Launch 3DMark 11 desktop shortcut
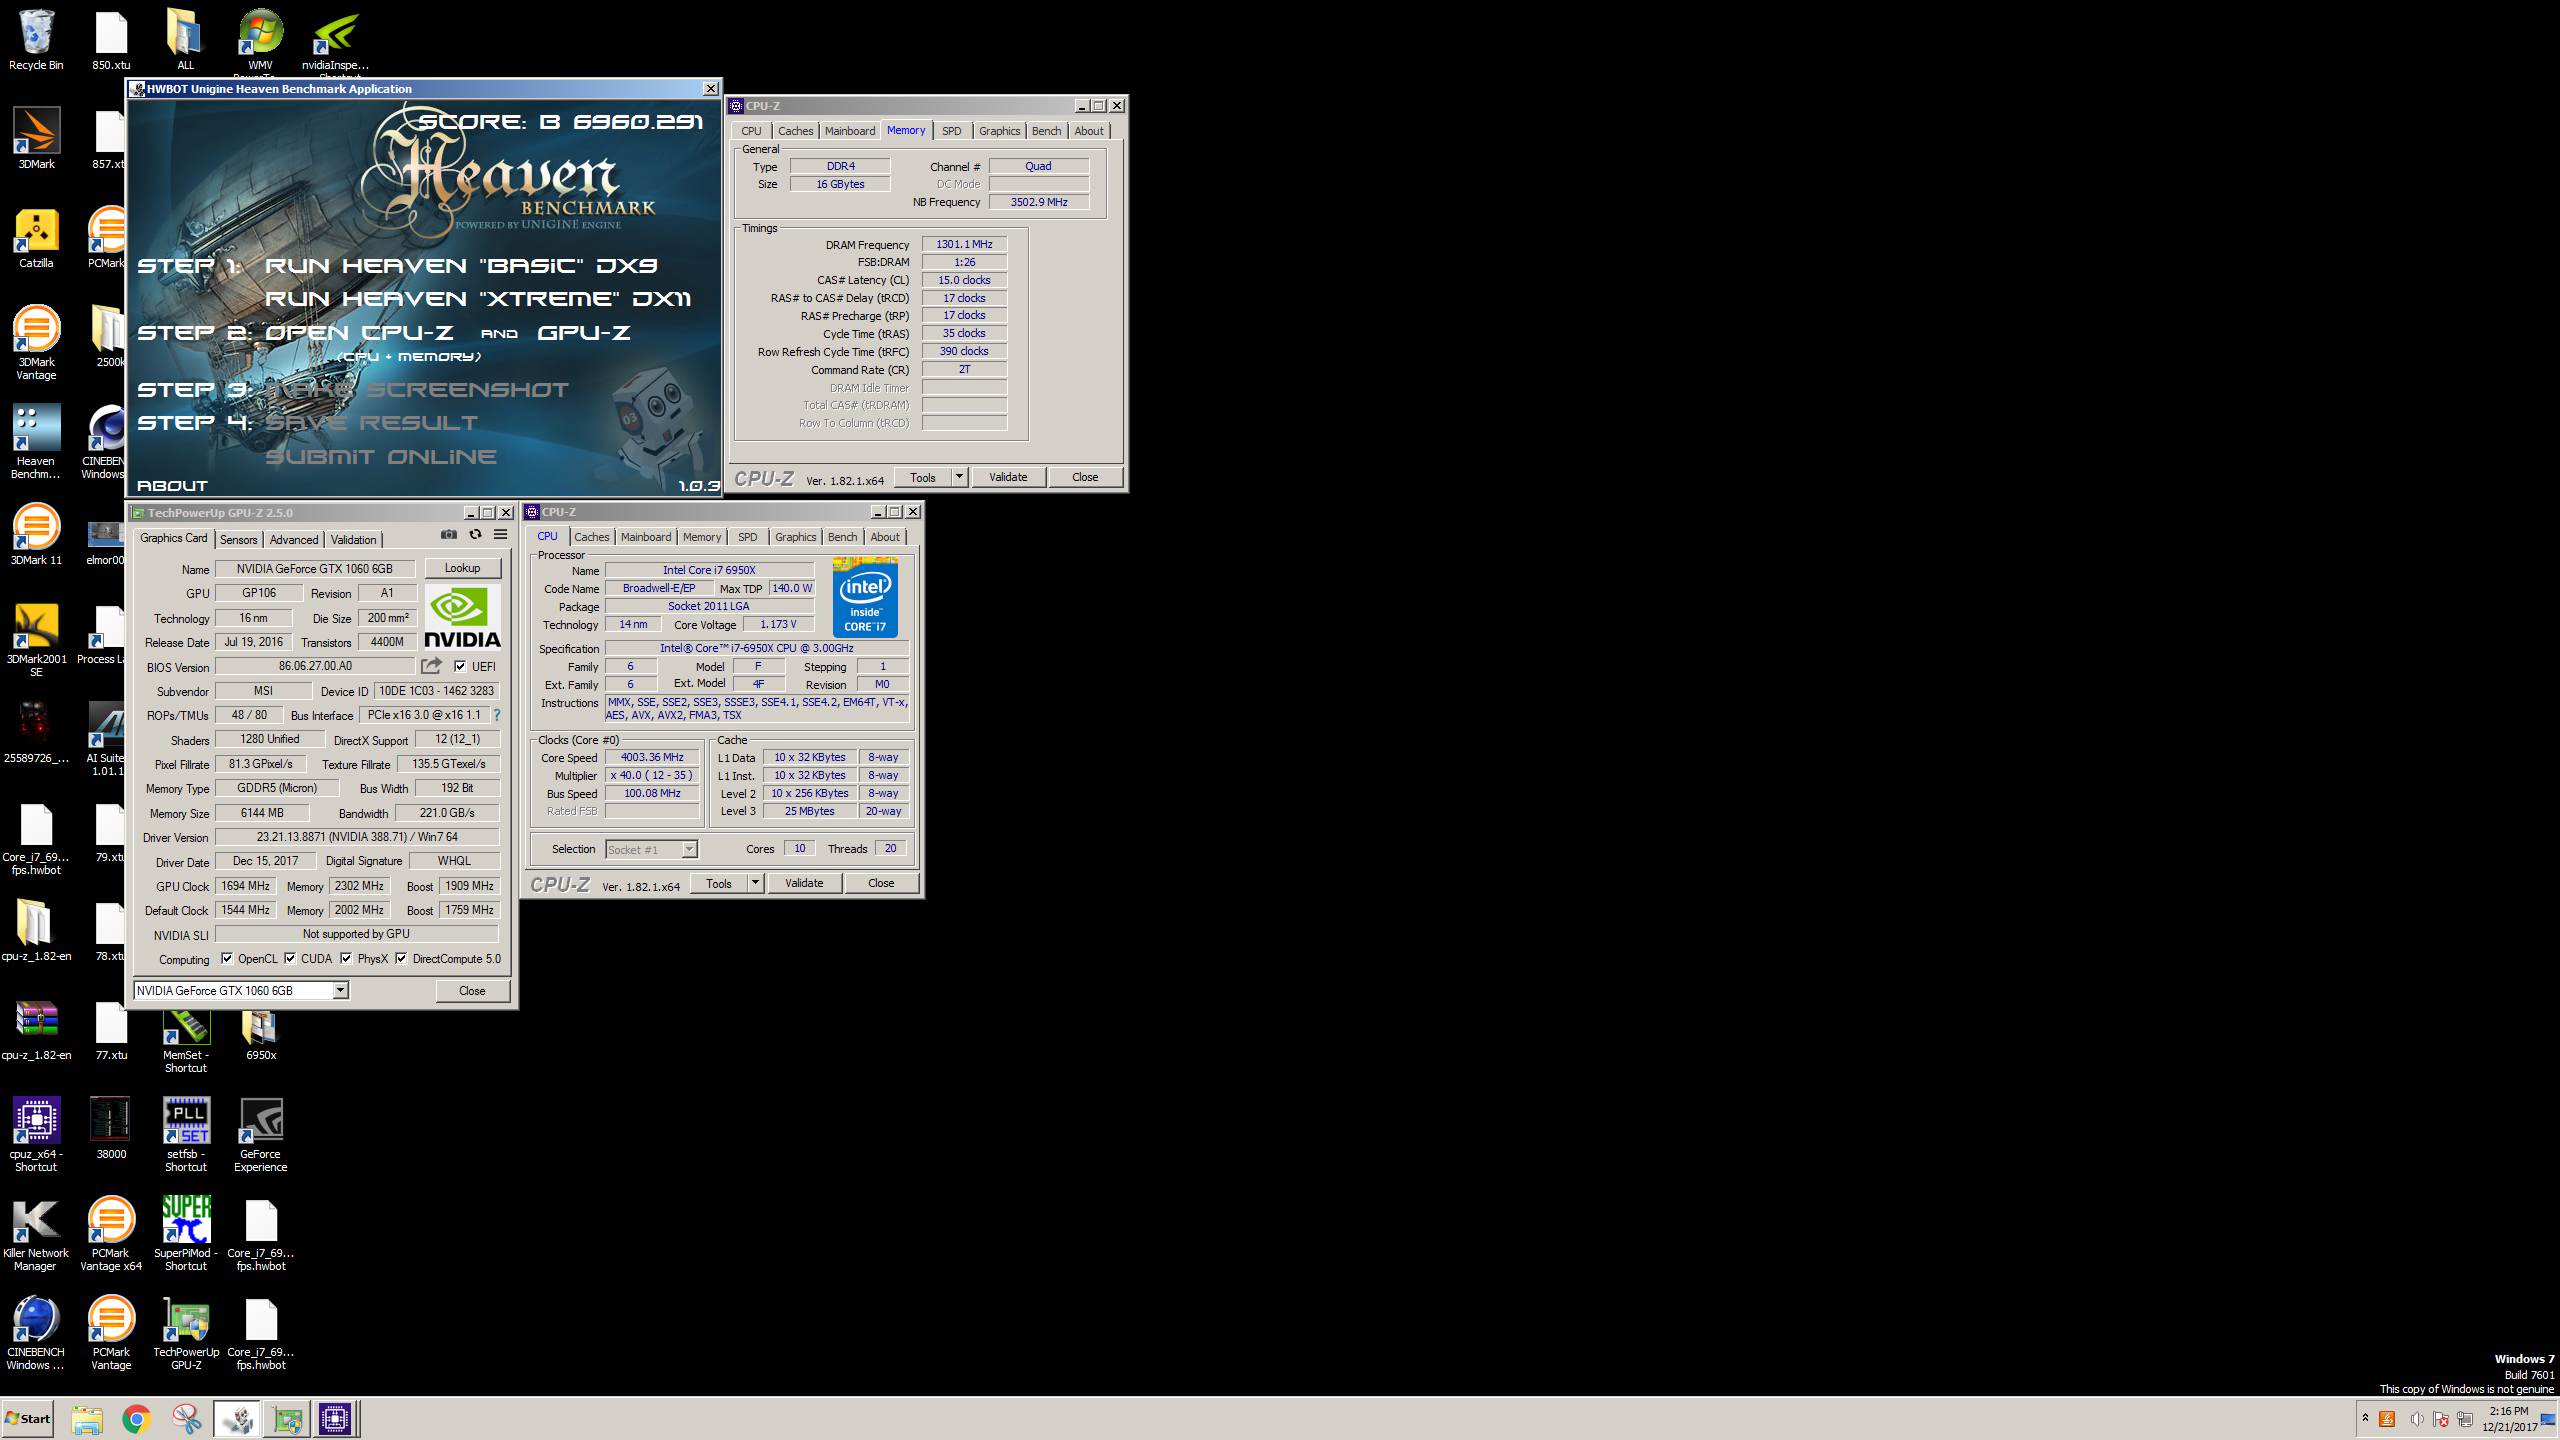The image size is (2560, 1440). 36,534
